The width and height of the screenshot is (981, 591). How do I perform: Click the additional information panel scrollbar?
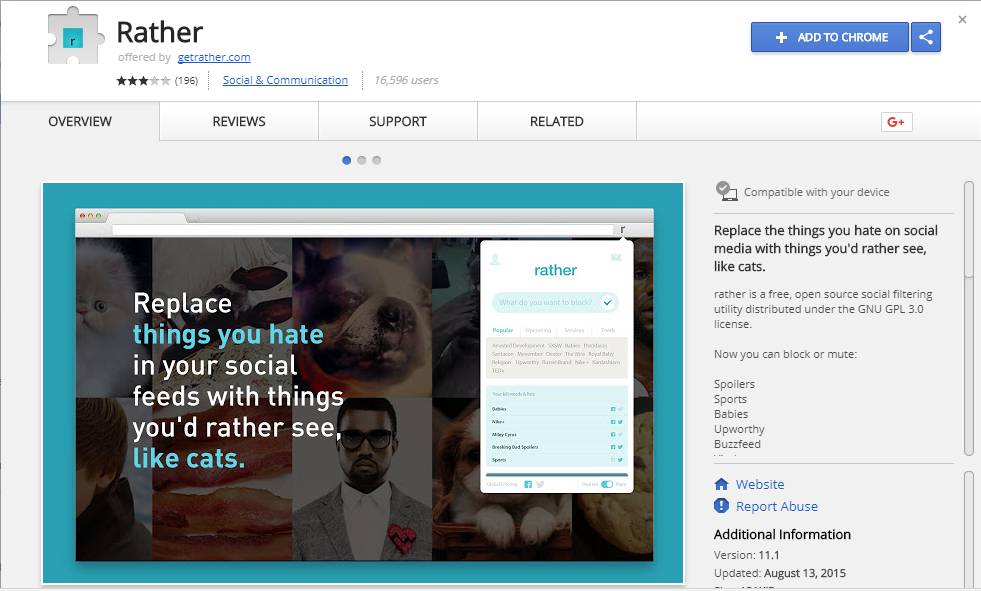click(969, 530)
